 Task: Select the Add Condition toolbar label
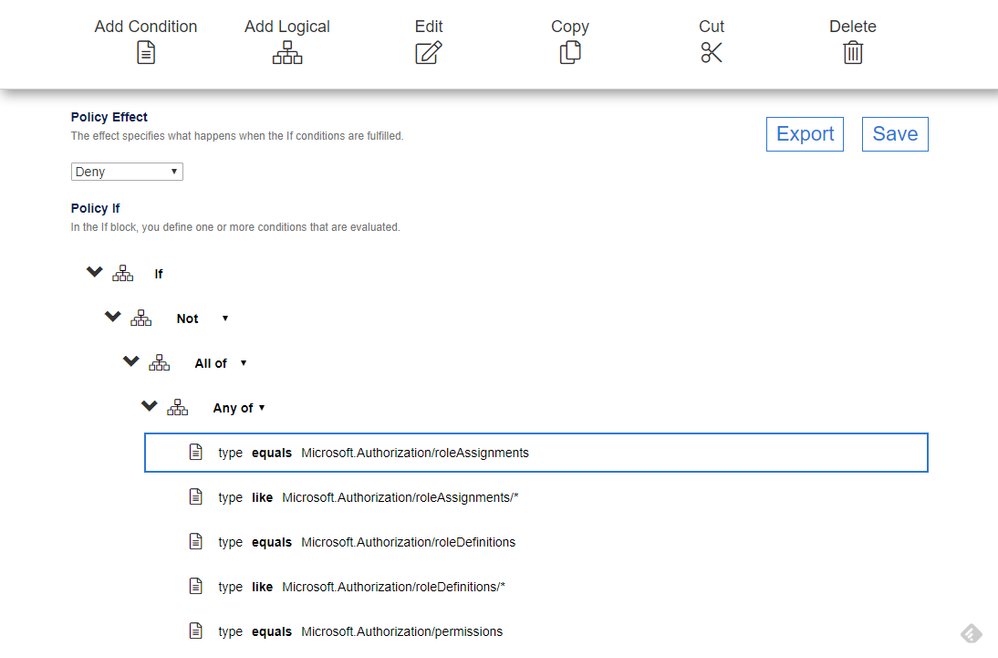pos(146,26)
